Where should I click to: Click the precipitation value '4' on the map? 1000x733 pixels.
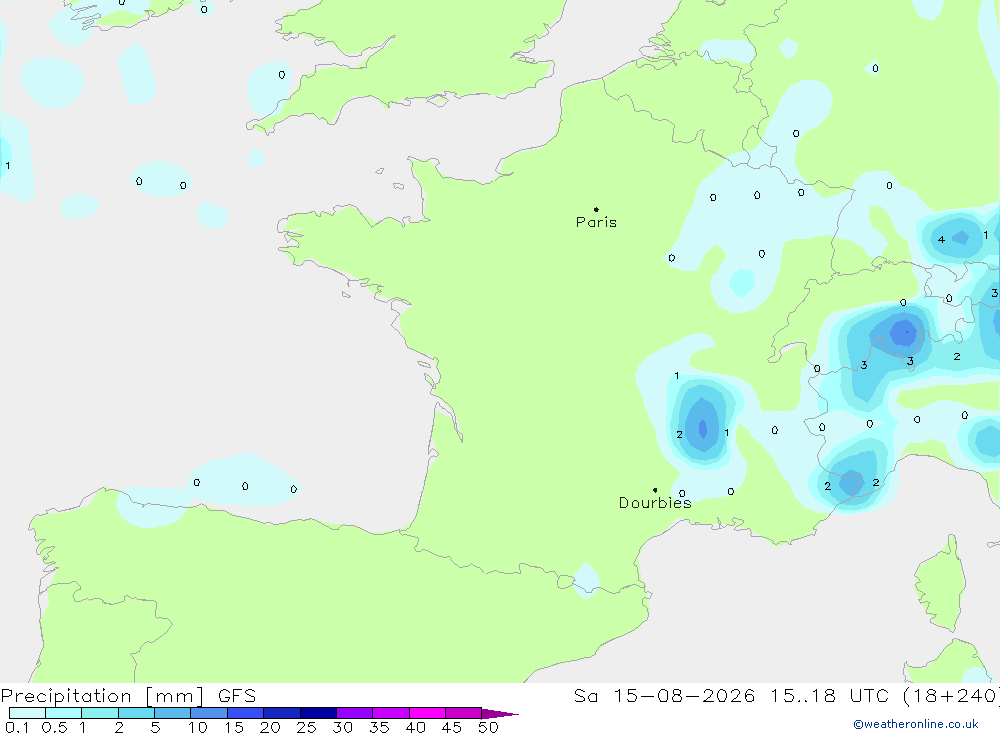[941, 240]
